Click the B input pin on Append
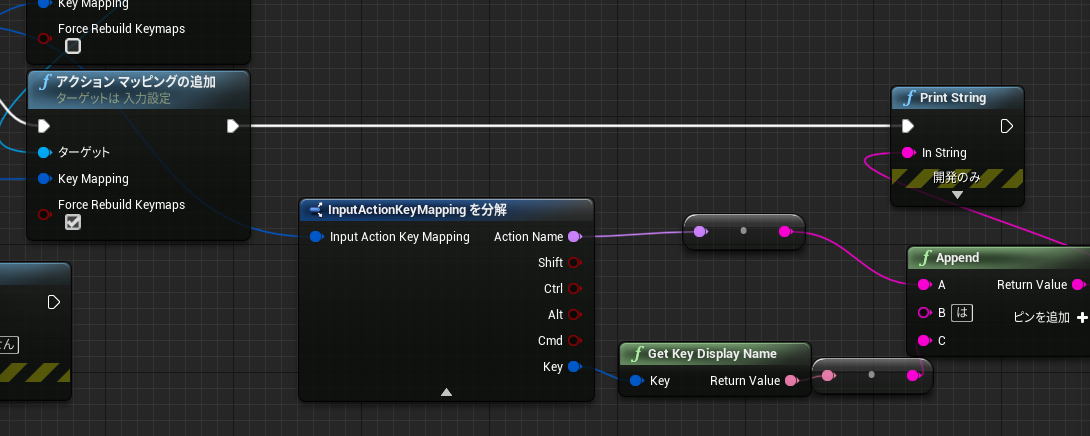The image size is (1090, 436). coord(924,313)
